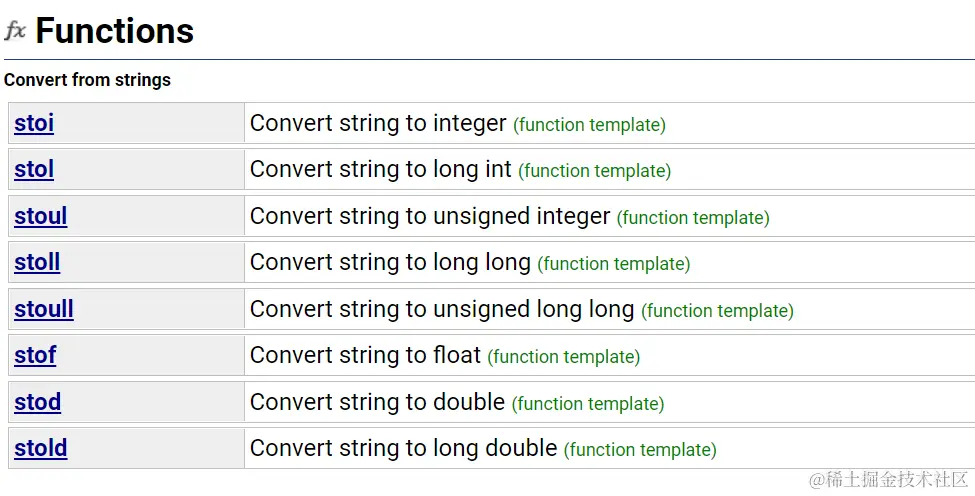
Task: Open the stoll function page
Action: [x=37, y=263]
